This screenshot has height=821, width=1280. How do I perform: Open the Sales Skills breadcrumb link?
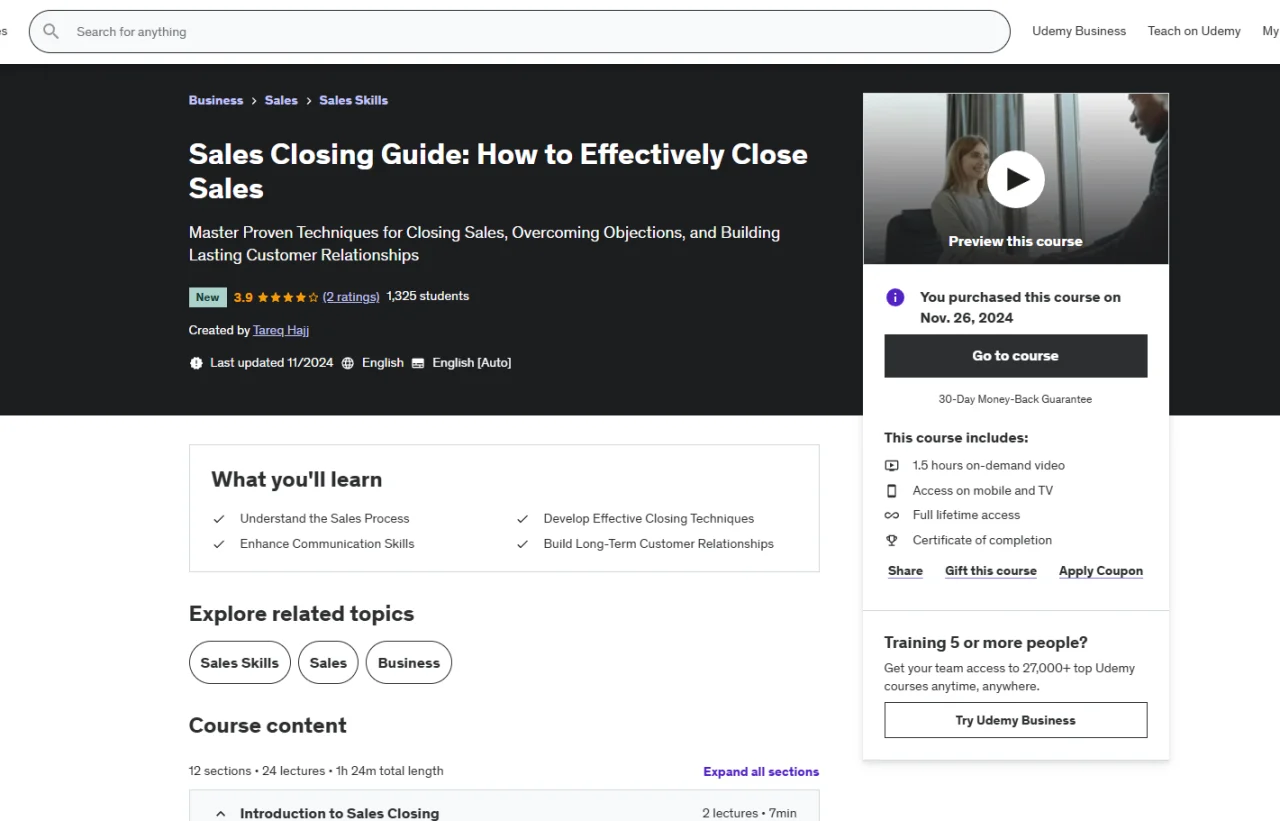tap(353, 100)
